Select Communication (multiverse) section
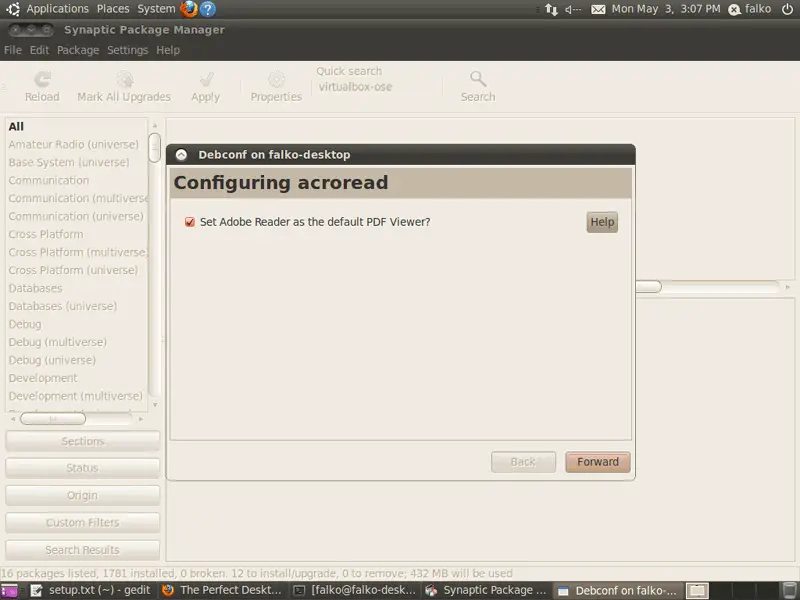Screen dimensions: 800x600 [x=77, y=198]
